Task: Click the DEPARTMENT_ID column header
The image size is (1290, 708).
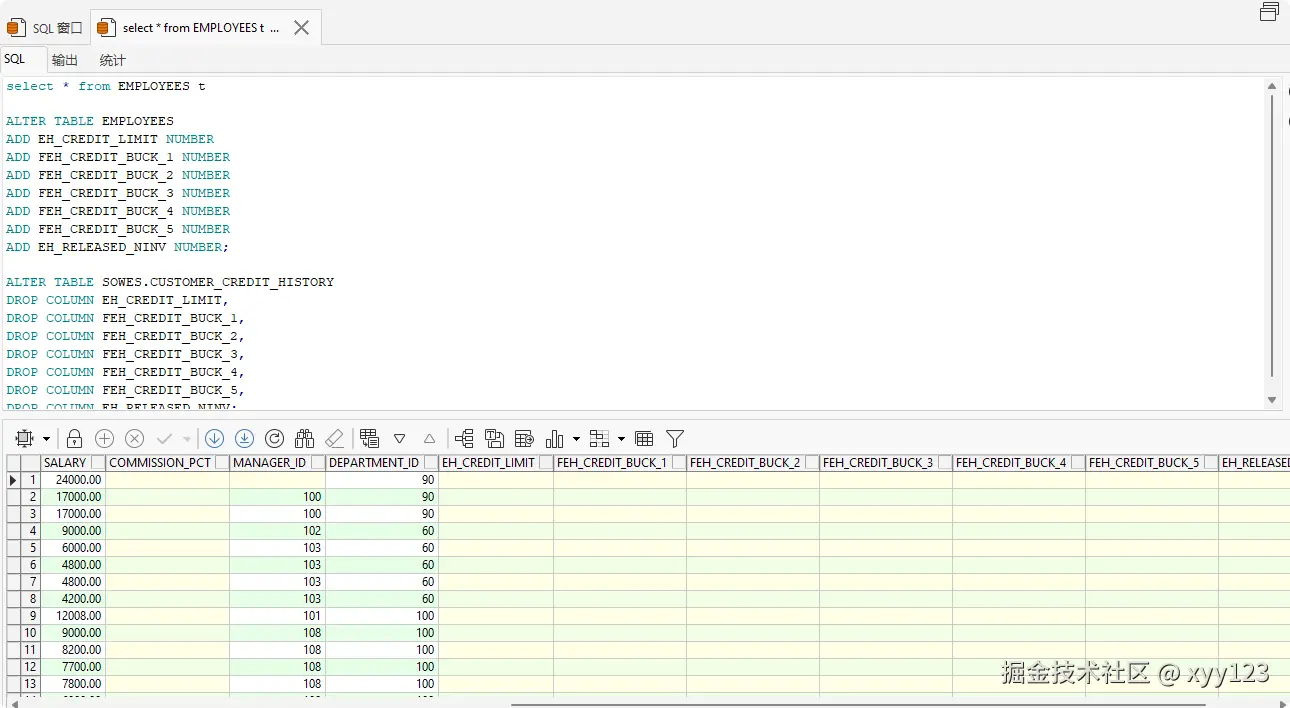Action: [374, 463]
